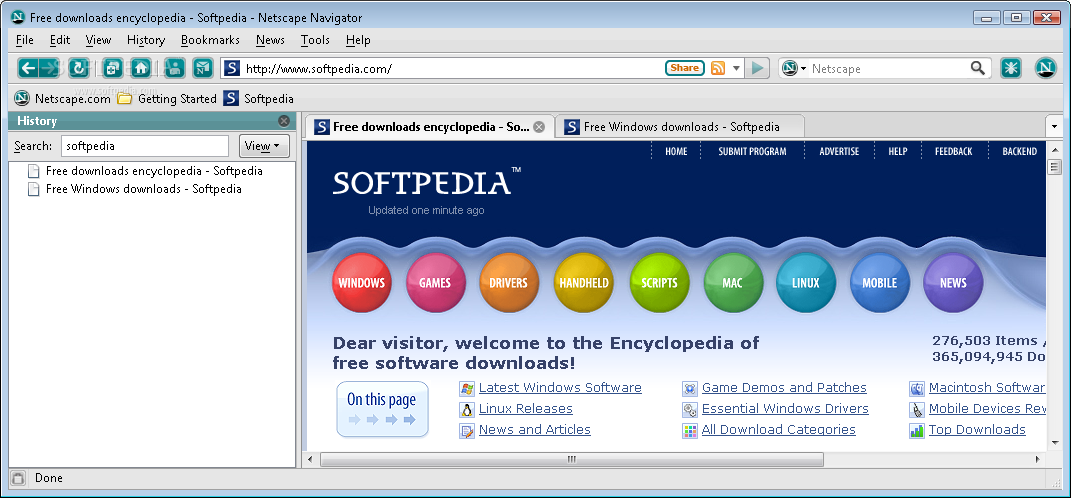Close the Free downloads encyclopedia tab
1071x498 pixels.
click(539, 126)
